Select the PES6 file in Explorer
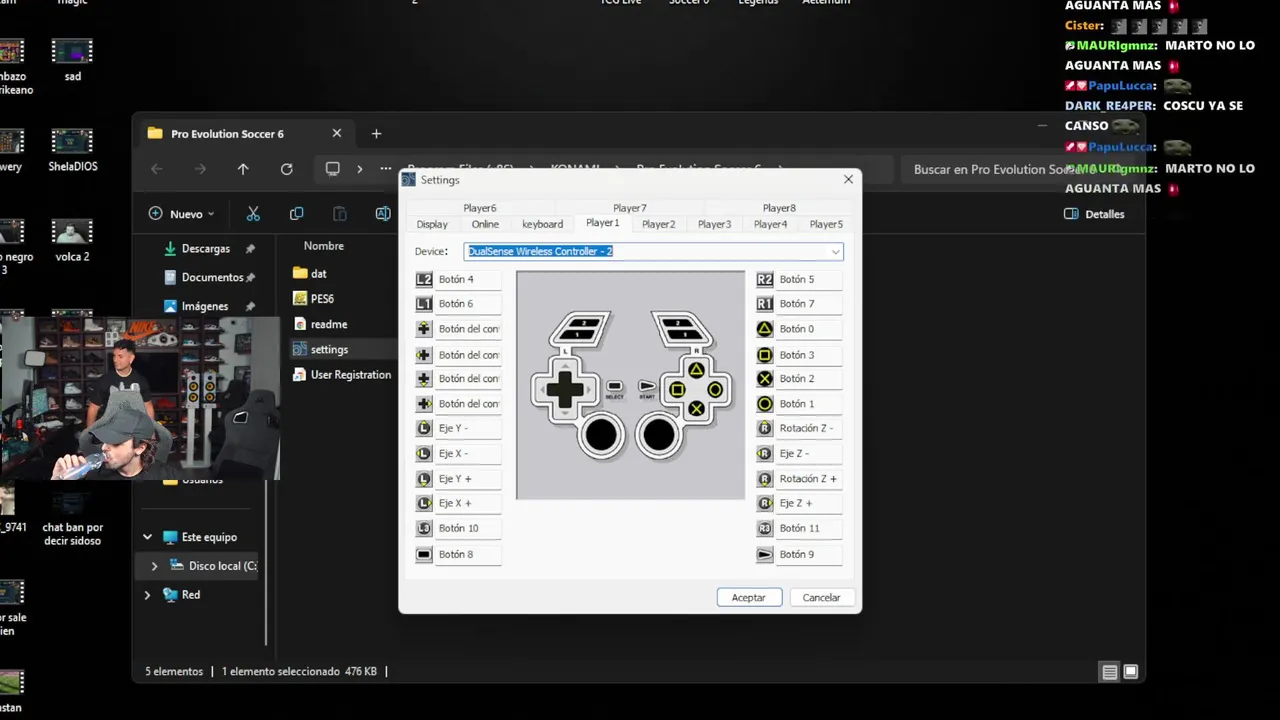The image size is (1280, 720). click(314, 298)
